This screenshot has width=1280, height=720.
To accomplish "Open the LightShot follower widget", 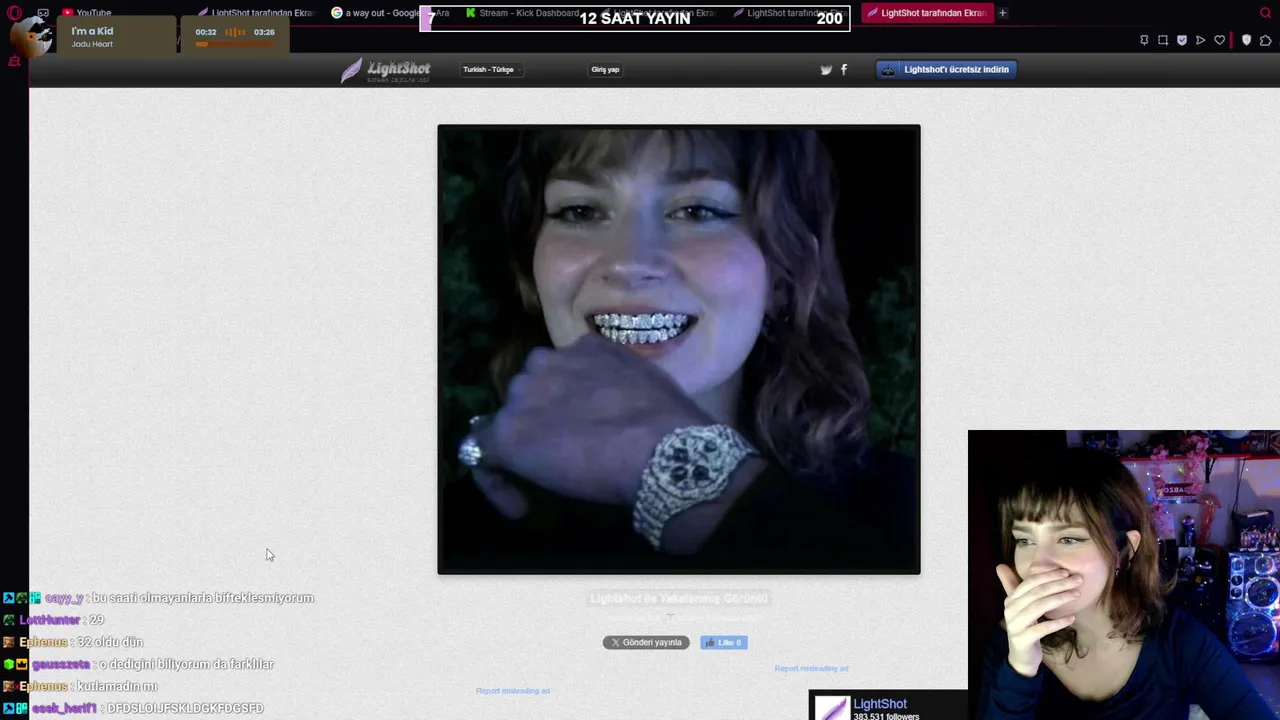I will click(888, 706).
